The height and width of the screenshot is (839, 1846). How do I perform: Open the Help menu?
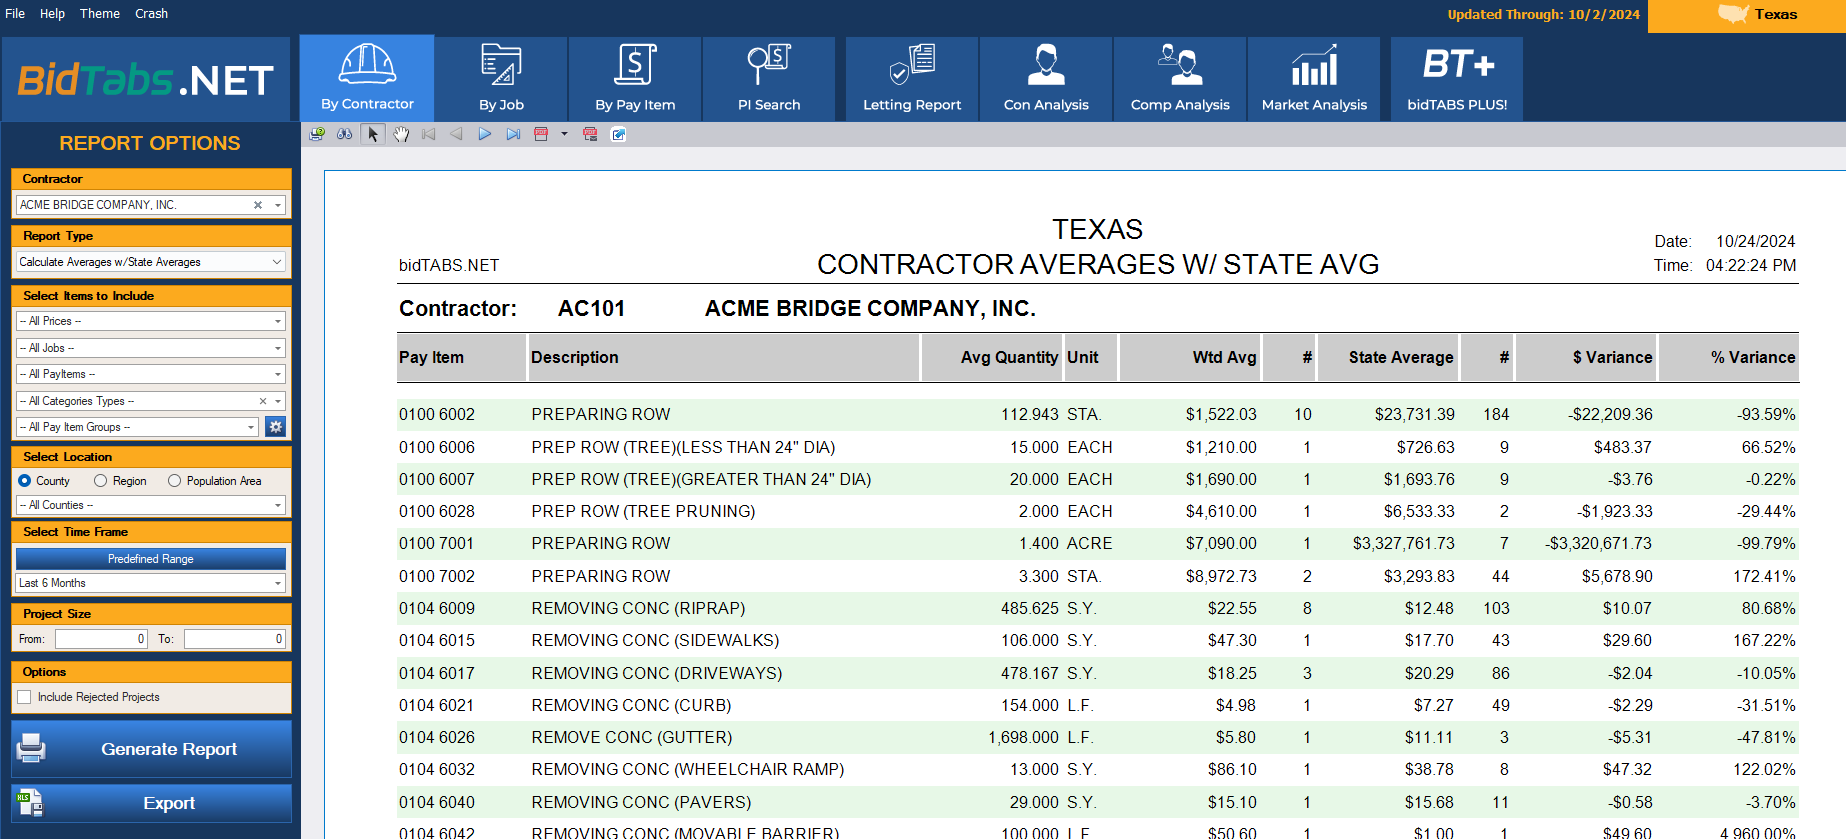[52, 14]
